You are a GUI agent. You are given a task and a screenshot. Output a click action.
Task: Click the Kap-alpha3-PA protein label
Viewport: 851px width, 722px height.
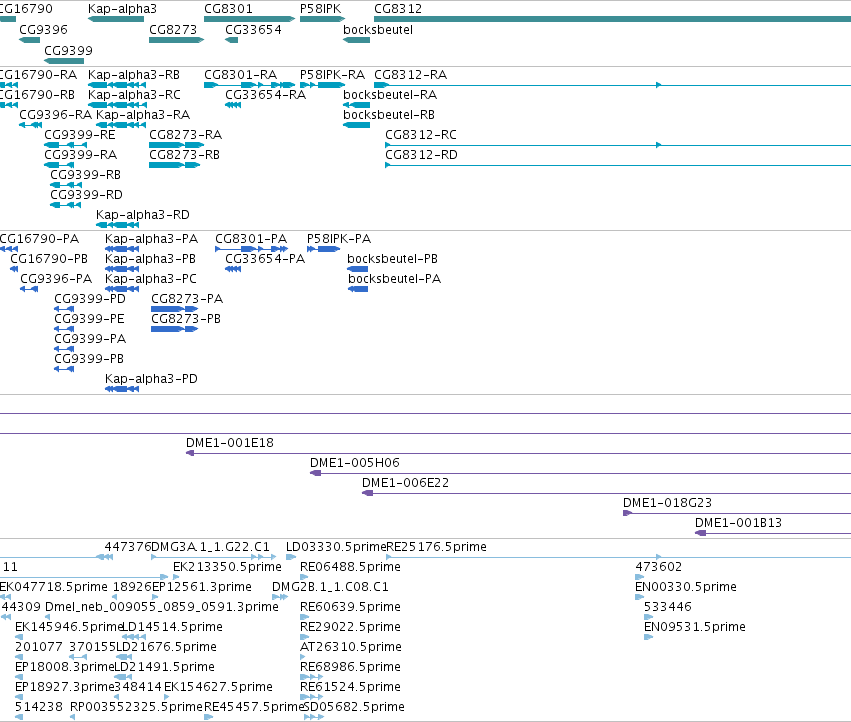click(x=151, y=239)
